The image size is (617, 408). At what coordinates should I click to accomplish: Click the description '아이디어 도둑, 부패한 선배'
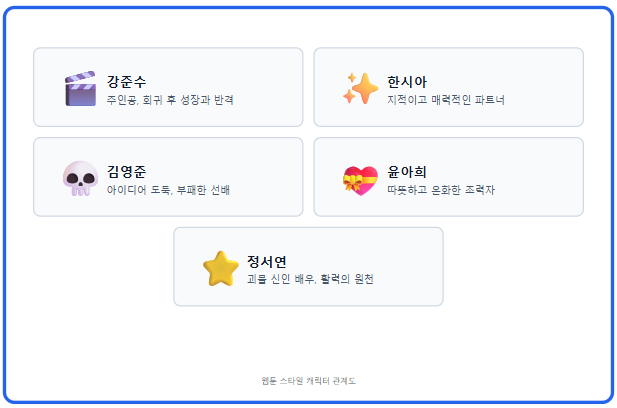click(x=168, y=190)
